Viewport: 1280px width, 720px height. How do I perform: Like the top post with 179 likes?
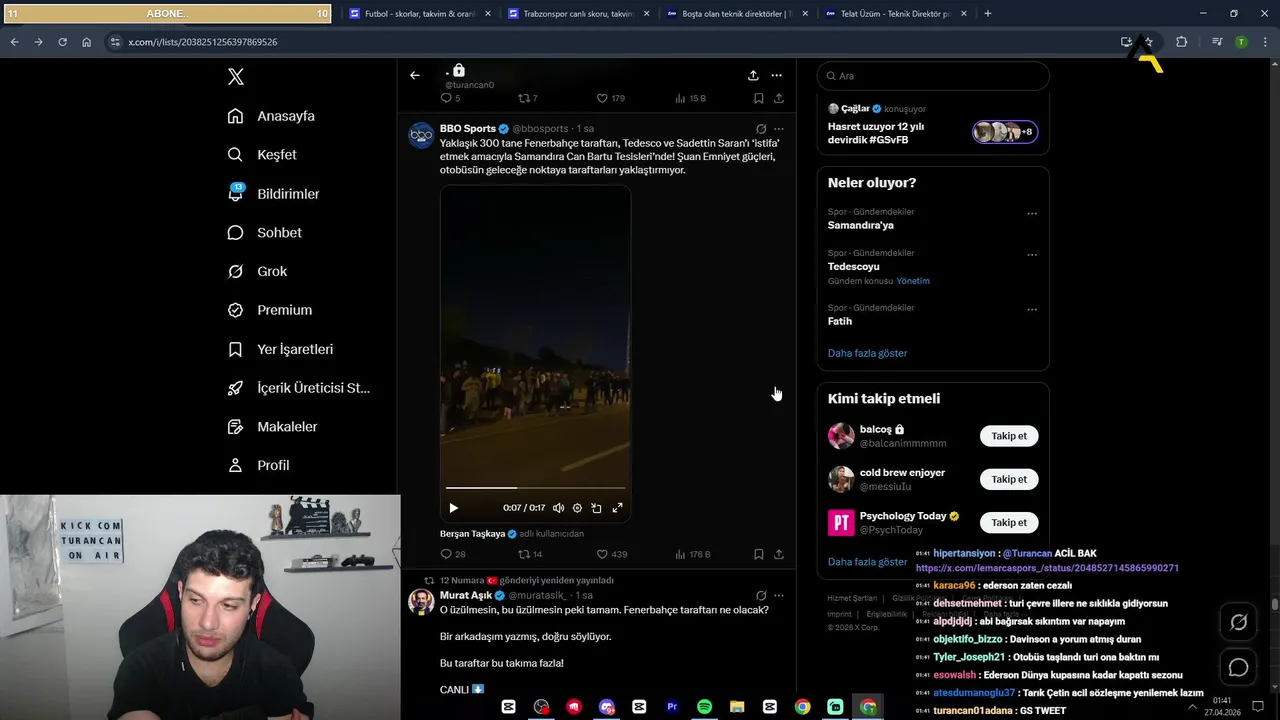(x=610, y=98)
